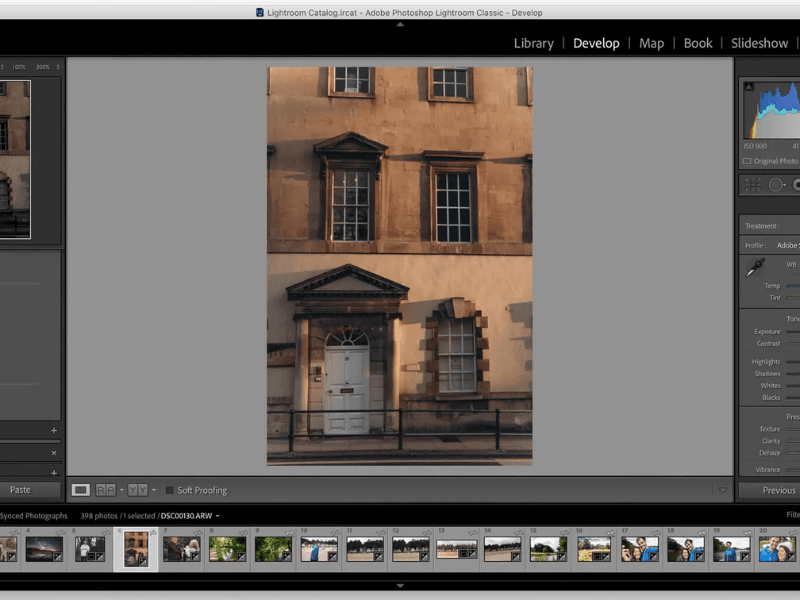Toggle flag on filmstrip photo 18

coord(702,533)
